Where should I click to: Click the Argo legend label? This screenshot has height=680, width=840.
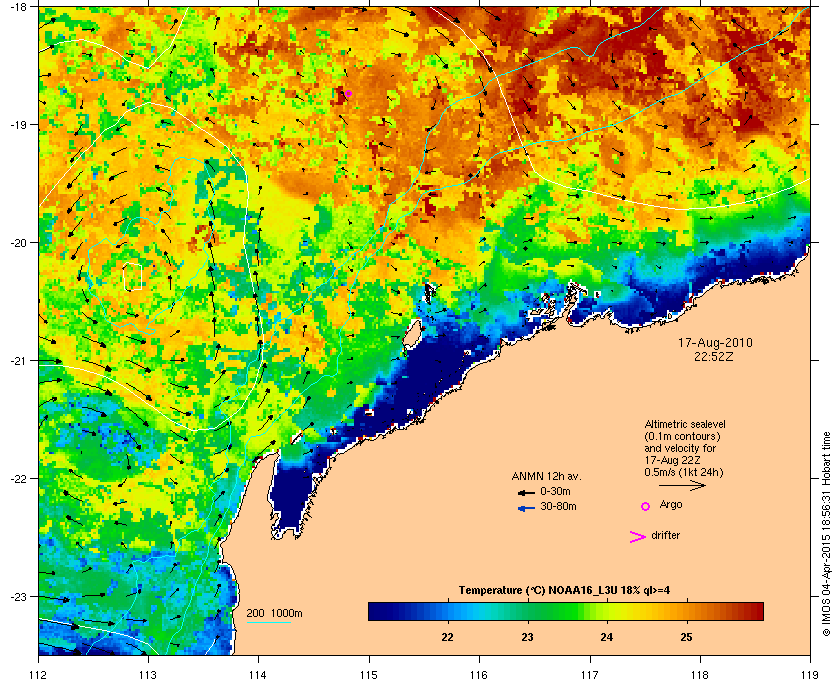pyautogui.click(x=671, y=505)
